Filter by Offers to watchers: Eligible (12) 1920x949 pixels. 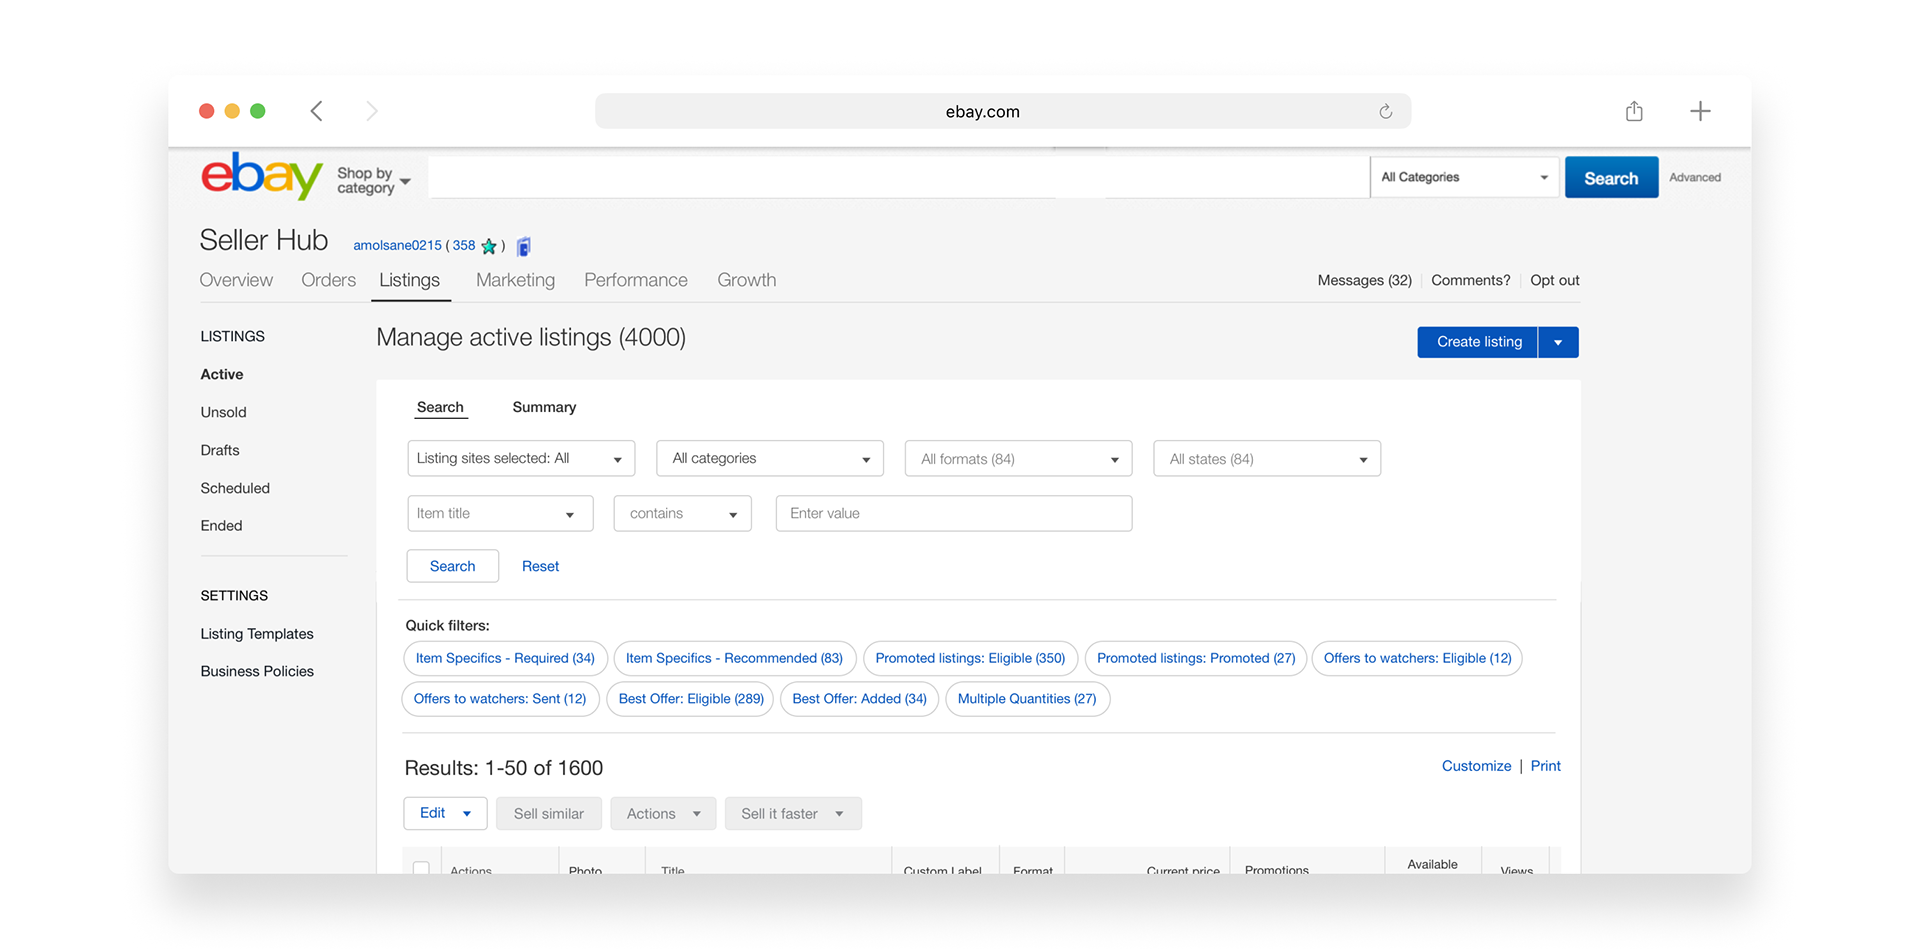coord(1417,658)
